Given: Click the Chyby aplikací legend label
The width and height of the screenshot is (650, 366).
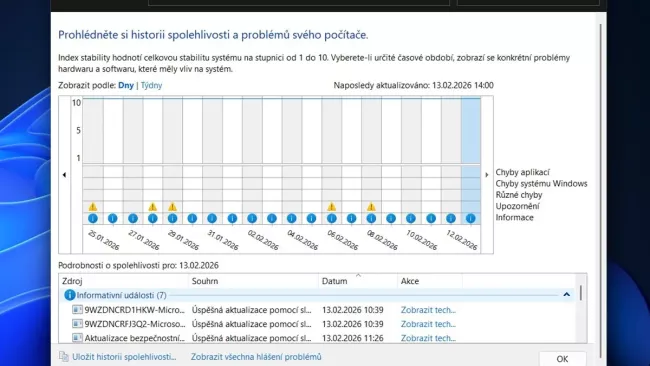Looking at the screenshot, I should pyautogui.click(x=523, y=172).
